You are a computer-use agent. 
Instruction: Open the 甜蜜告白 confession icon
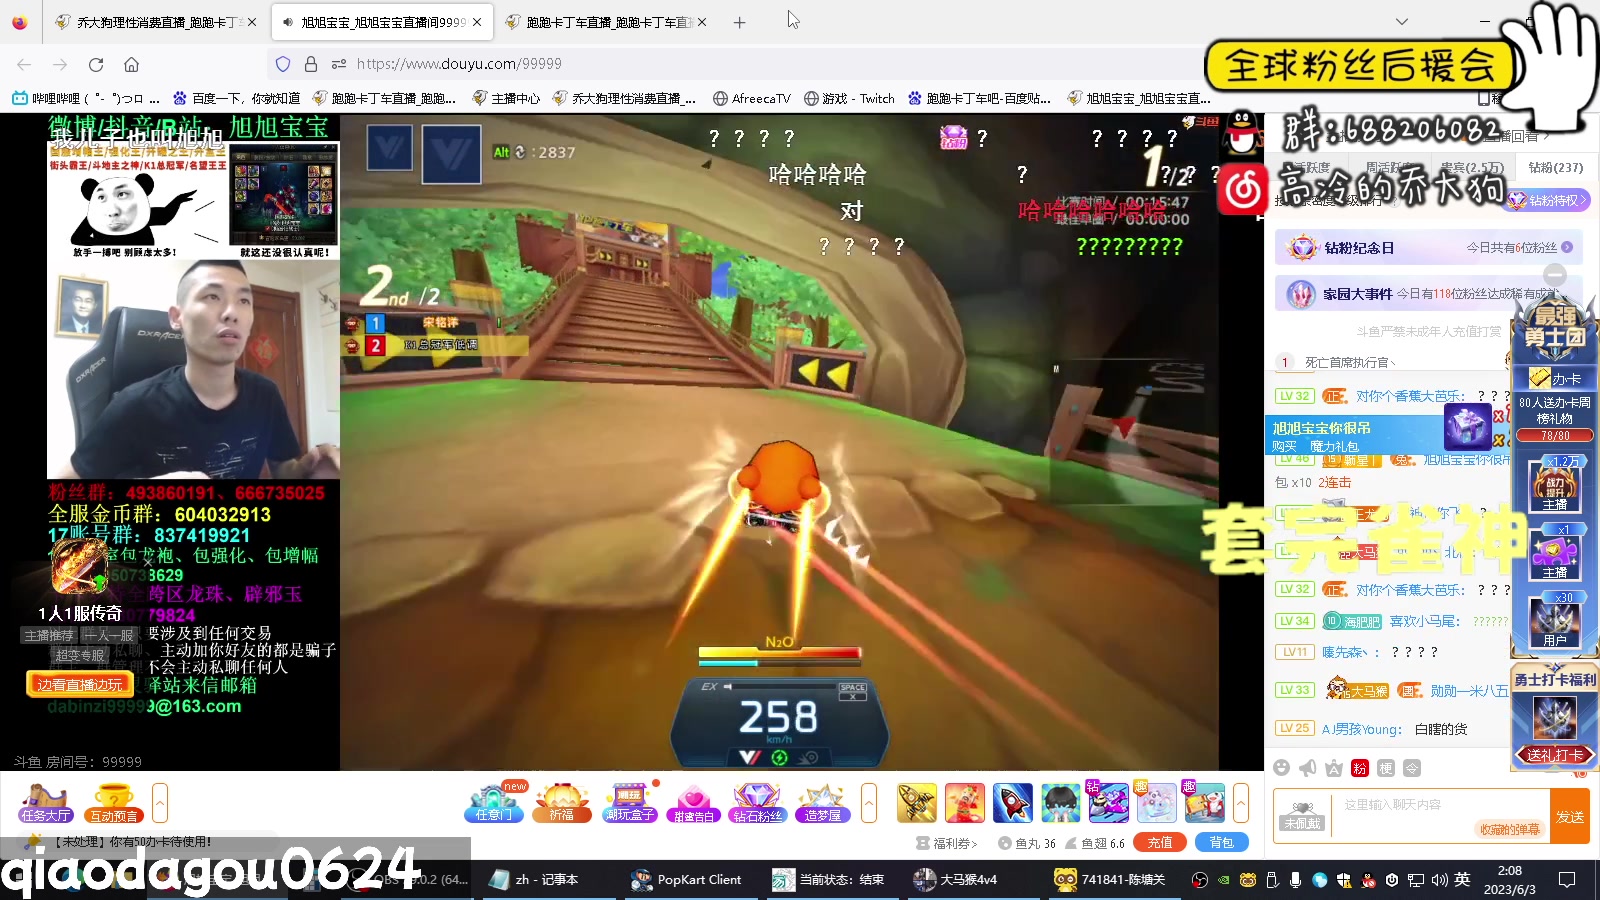[694, 803]
